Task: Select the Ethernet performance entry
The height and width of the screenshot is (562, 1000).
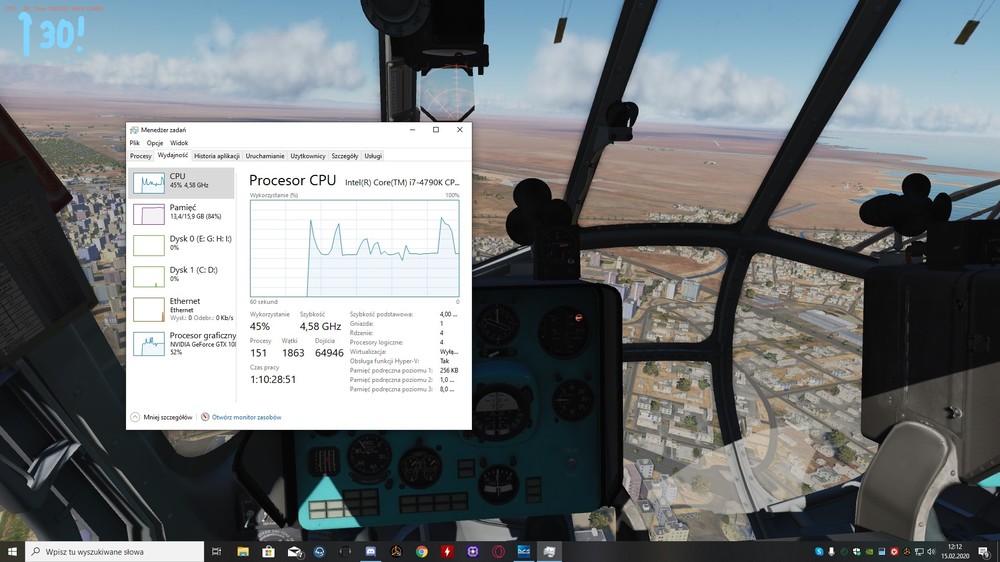Action: [182, 309]
